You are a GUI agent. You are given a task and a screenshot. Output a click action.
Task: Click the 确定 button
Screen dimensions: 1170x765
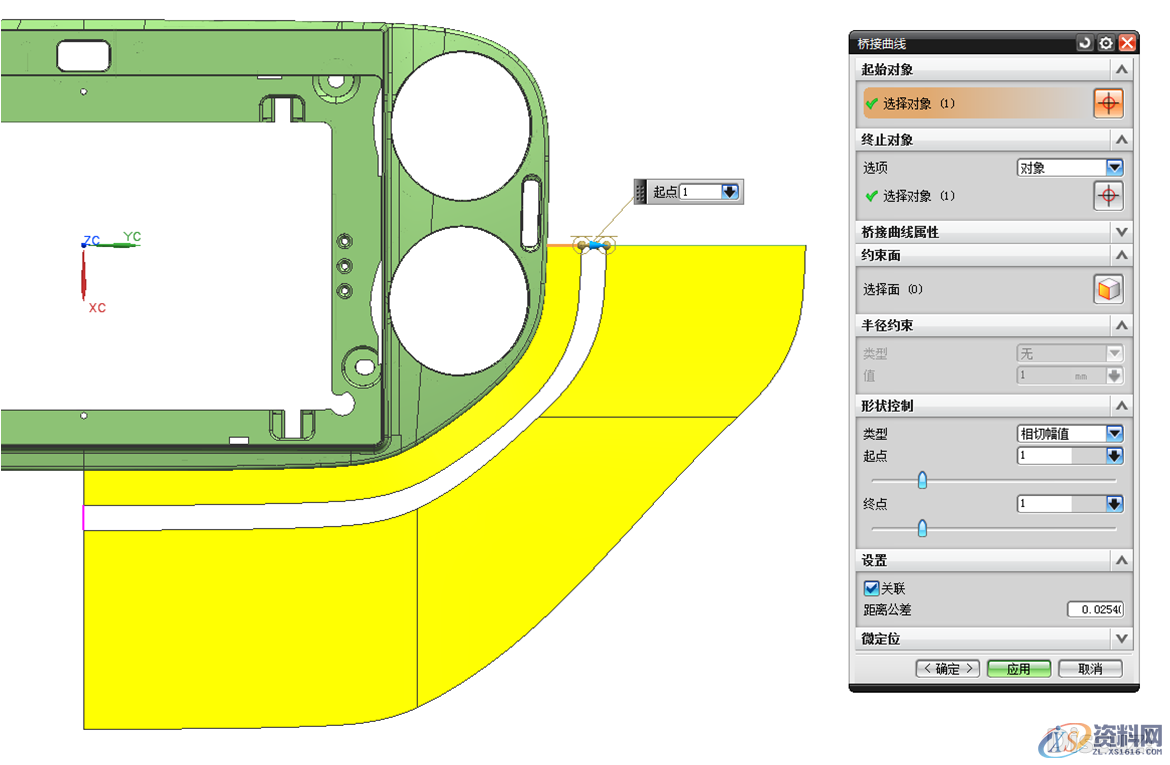pos(948,669)
